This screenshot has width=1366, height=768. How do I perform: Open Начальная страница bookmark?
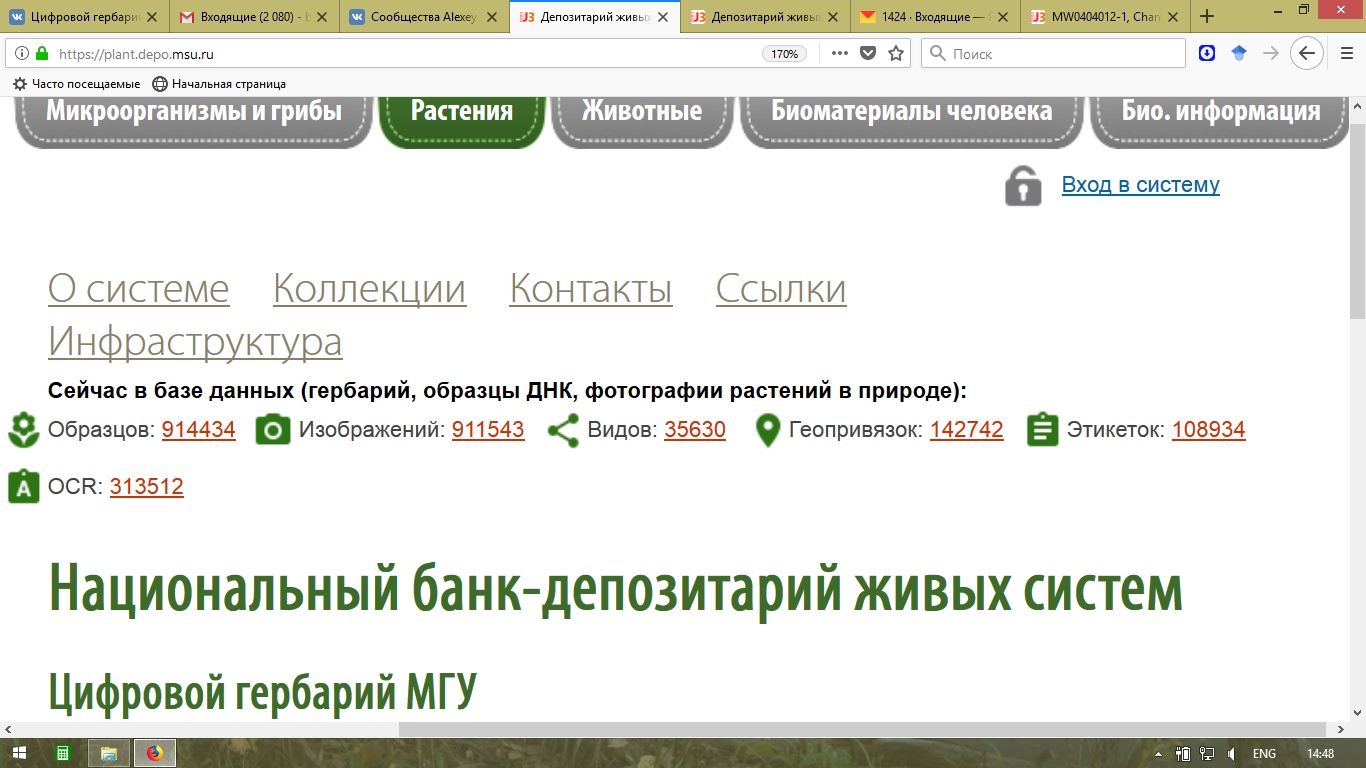[219, 84]
